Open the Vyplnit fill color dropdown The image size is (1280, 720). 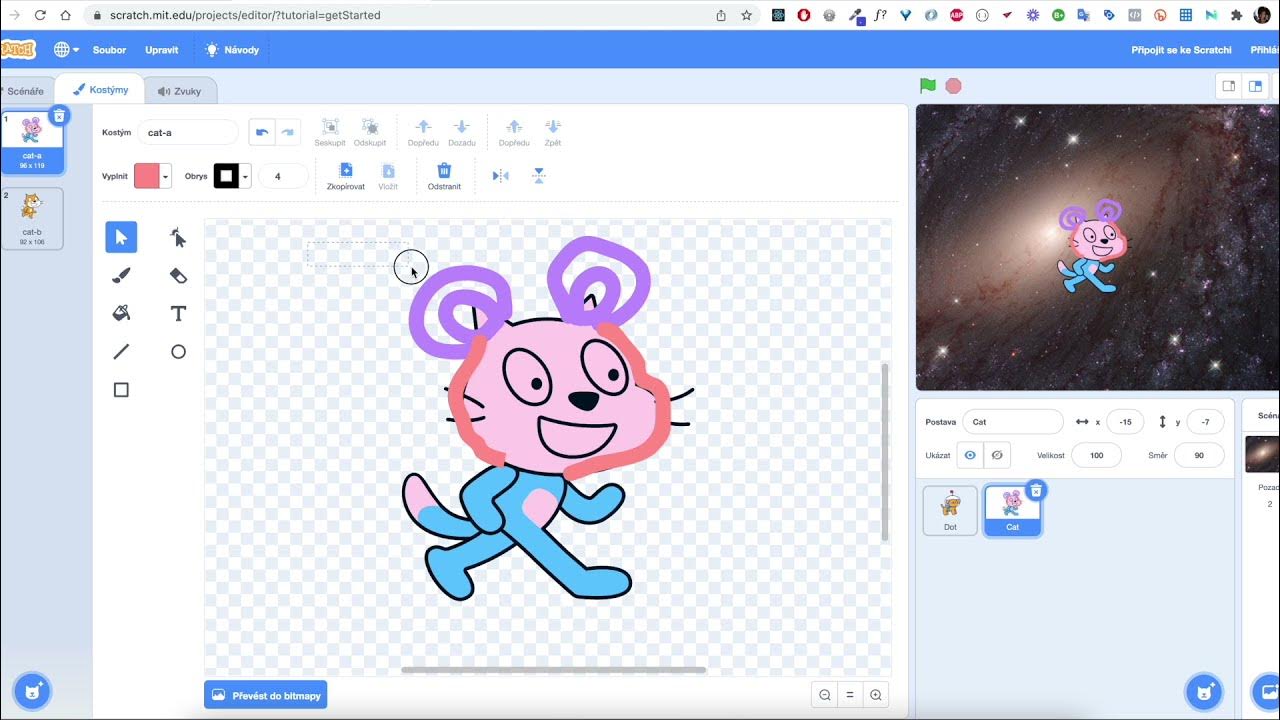166,176
